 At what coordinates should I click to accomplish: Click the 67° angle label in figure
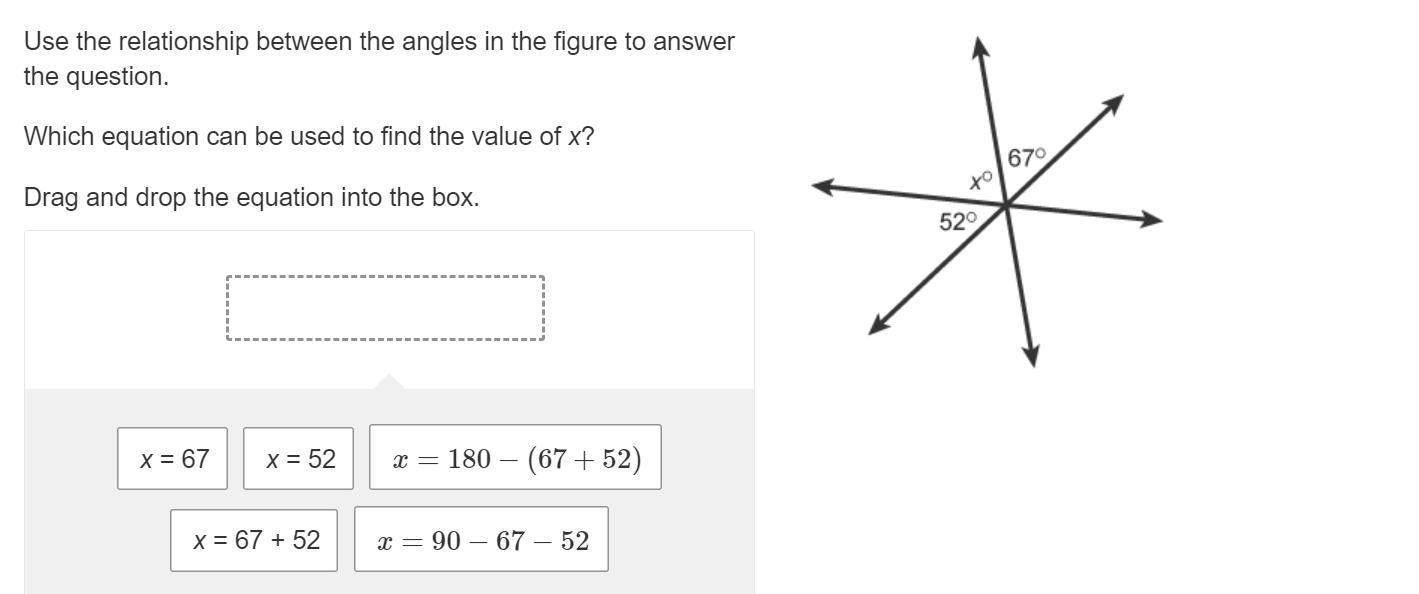(x=1027, y=158)
